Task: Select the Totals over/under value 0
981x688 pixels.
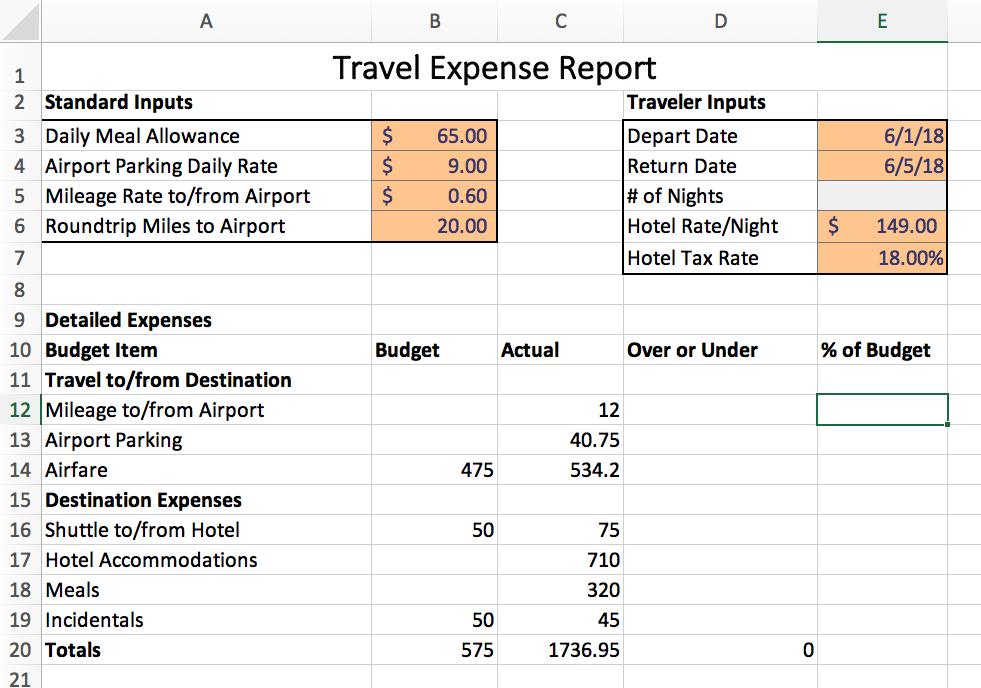Action: [720, 650]
